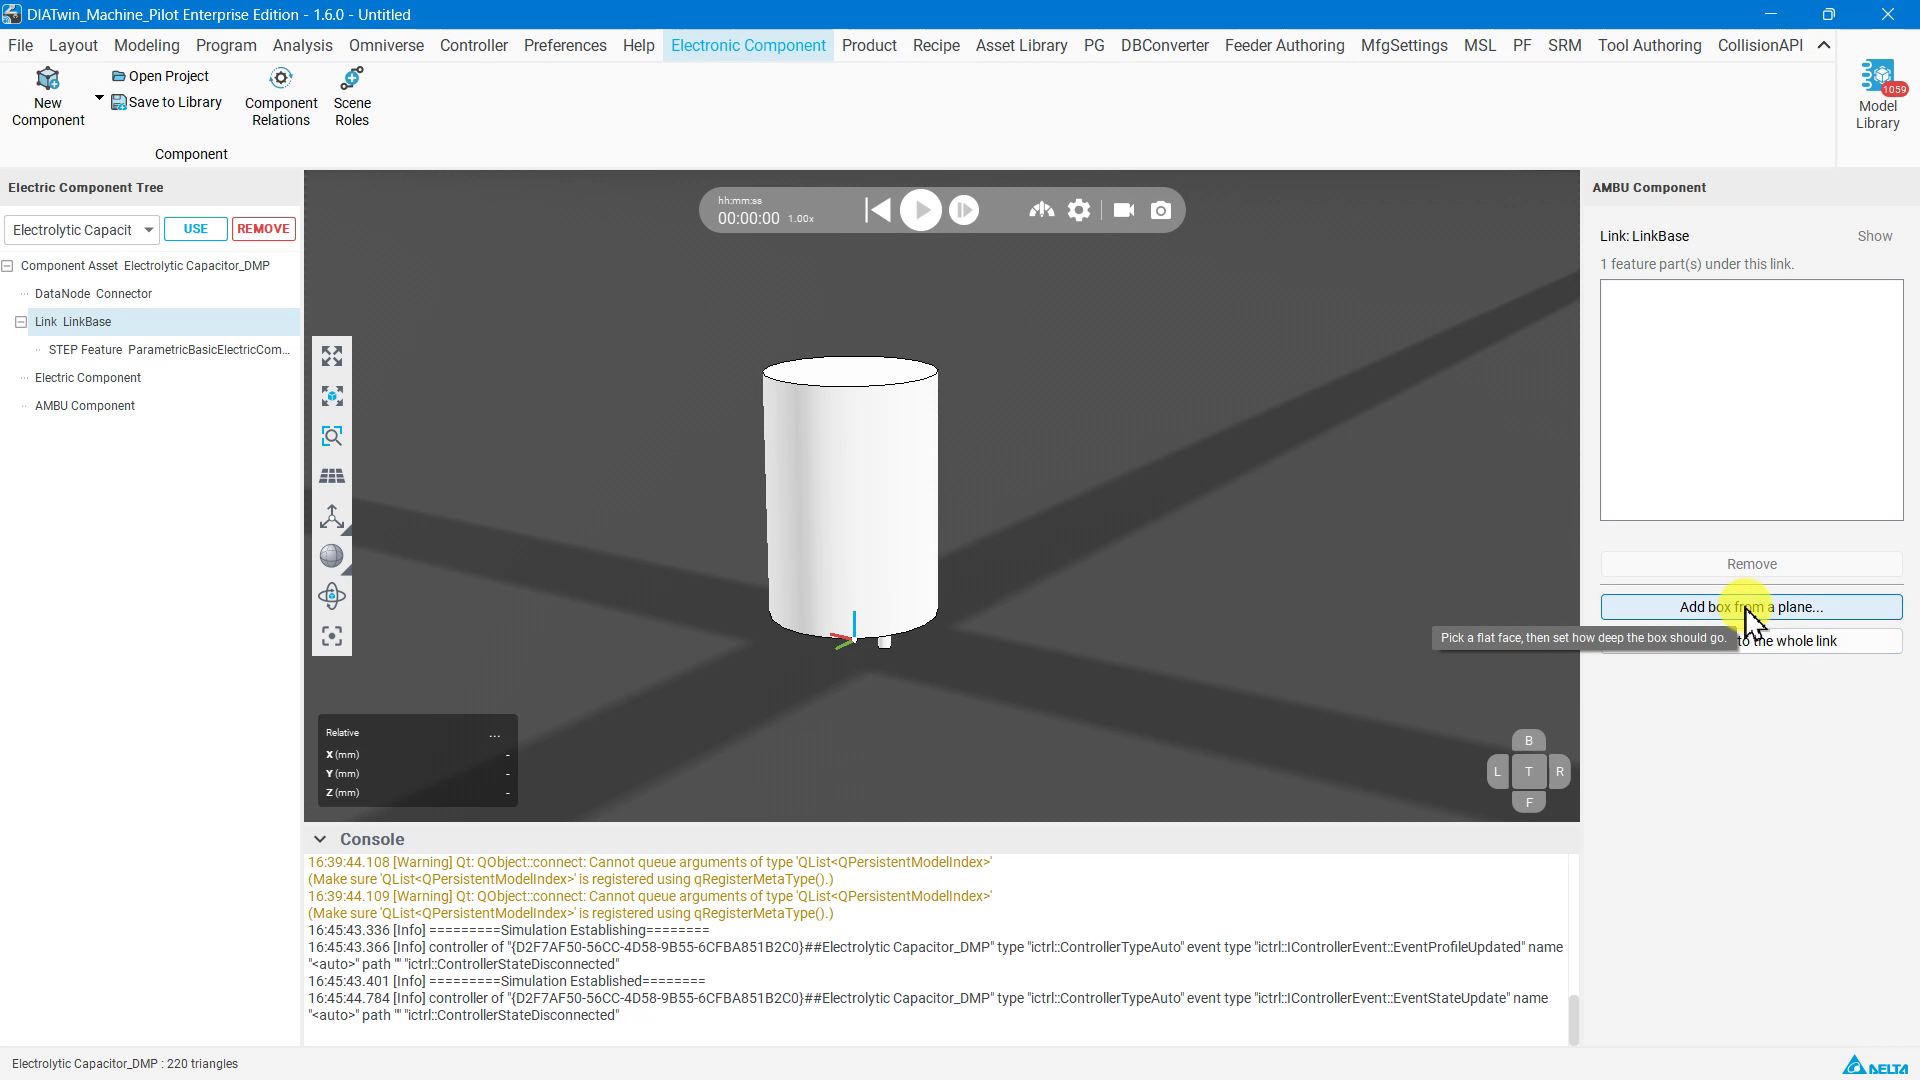1920x1080 pixels.
Task: Open the shading sphere options
Action: coord(332,557)
